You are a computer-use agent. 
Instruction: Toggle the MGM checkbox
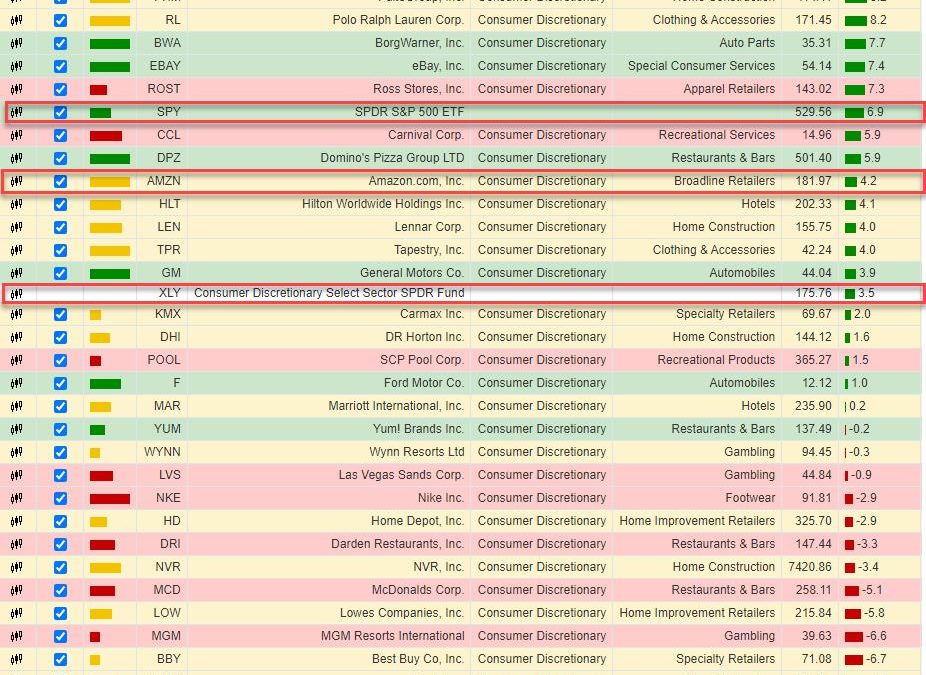(x=60, y=637)
